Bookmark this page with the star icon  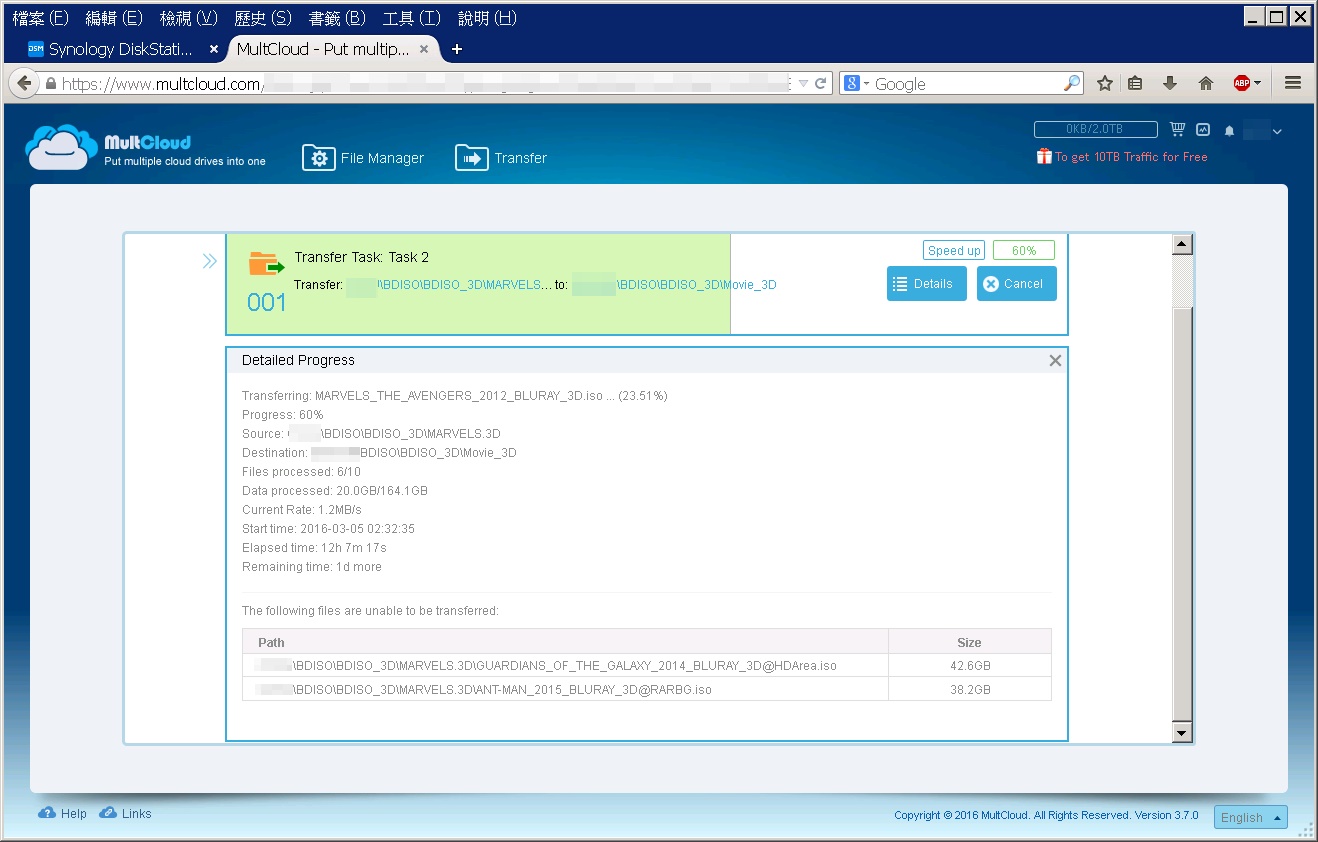1104,84
